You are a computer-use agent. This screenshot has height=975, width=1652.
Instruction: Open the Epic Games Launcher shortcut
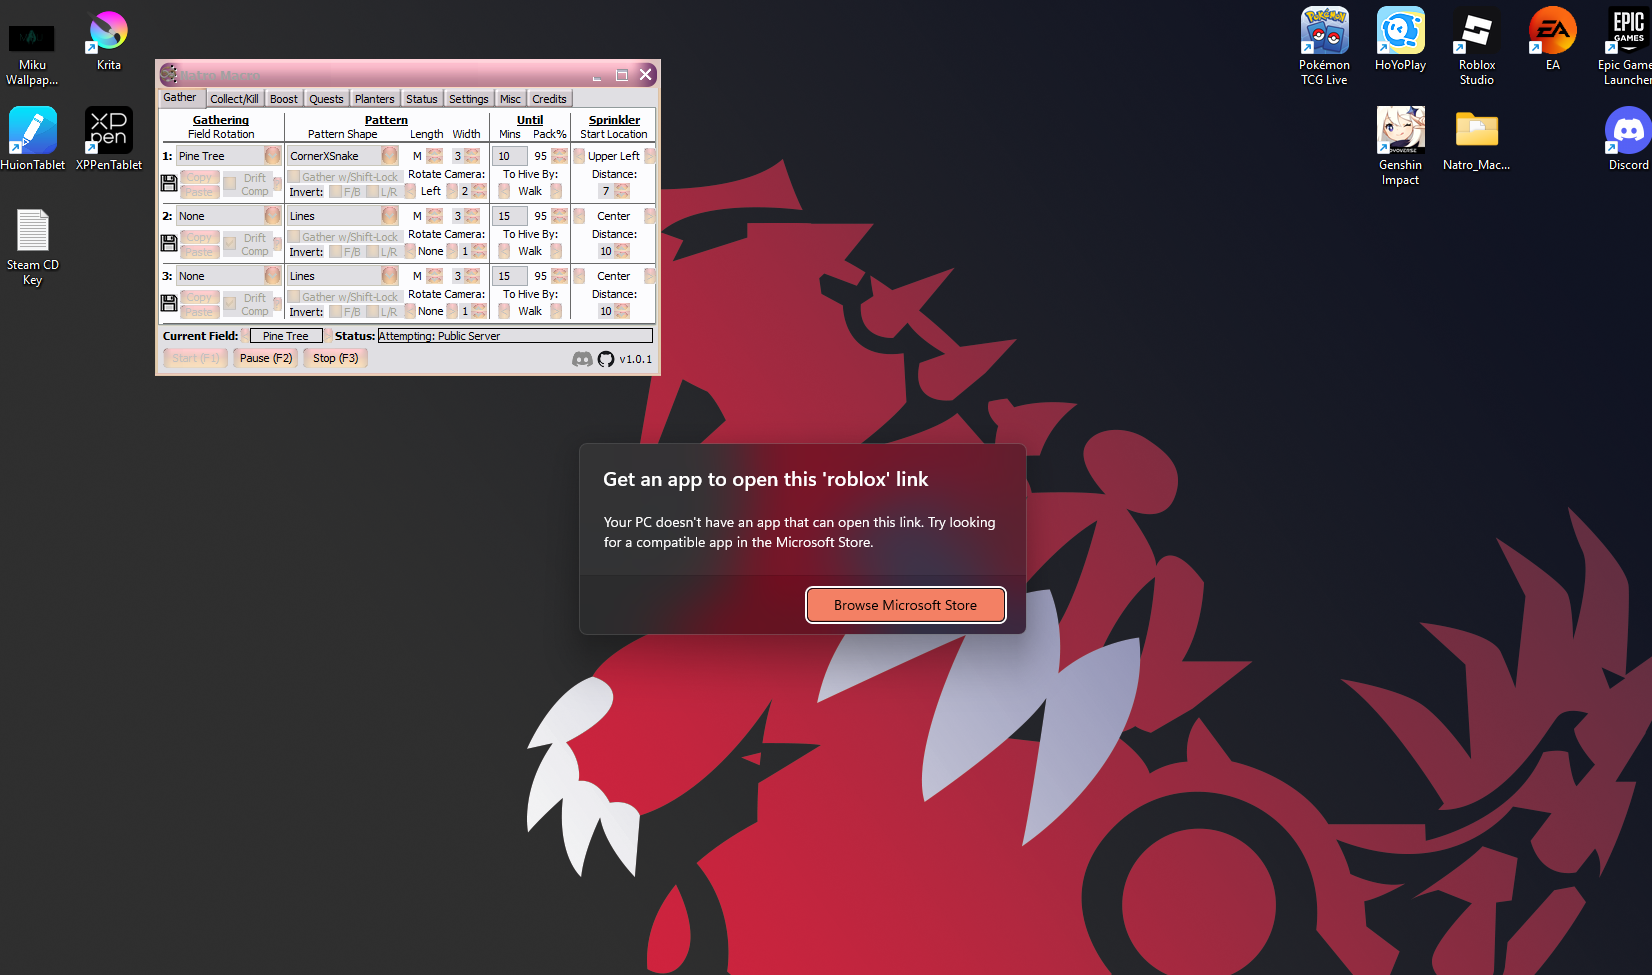point(1628,47)
